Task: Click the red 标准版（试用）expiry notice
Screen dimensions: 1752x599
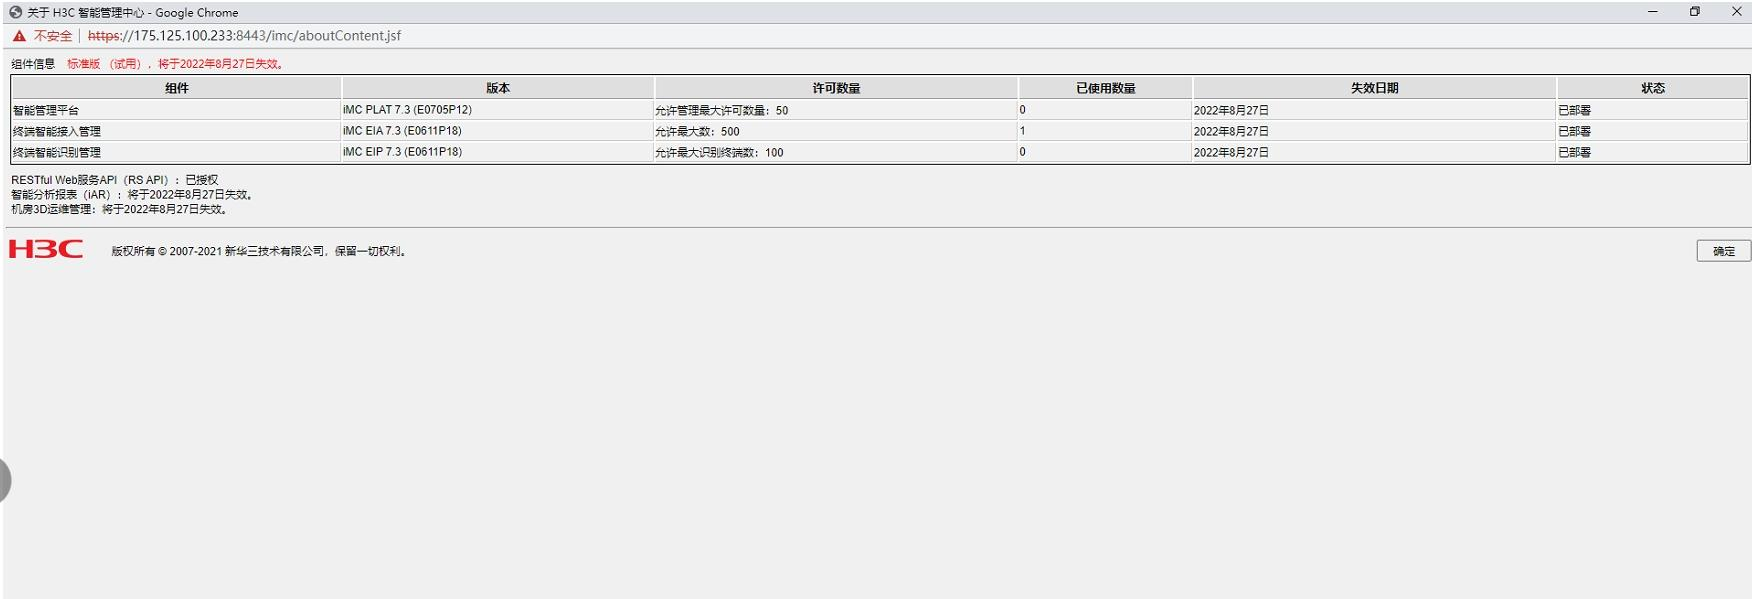Action: (177, 64)
